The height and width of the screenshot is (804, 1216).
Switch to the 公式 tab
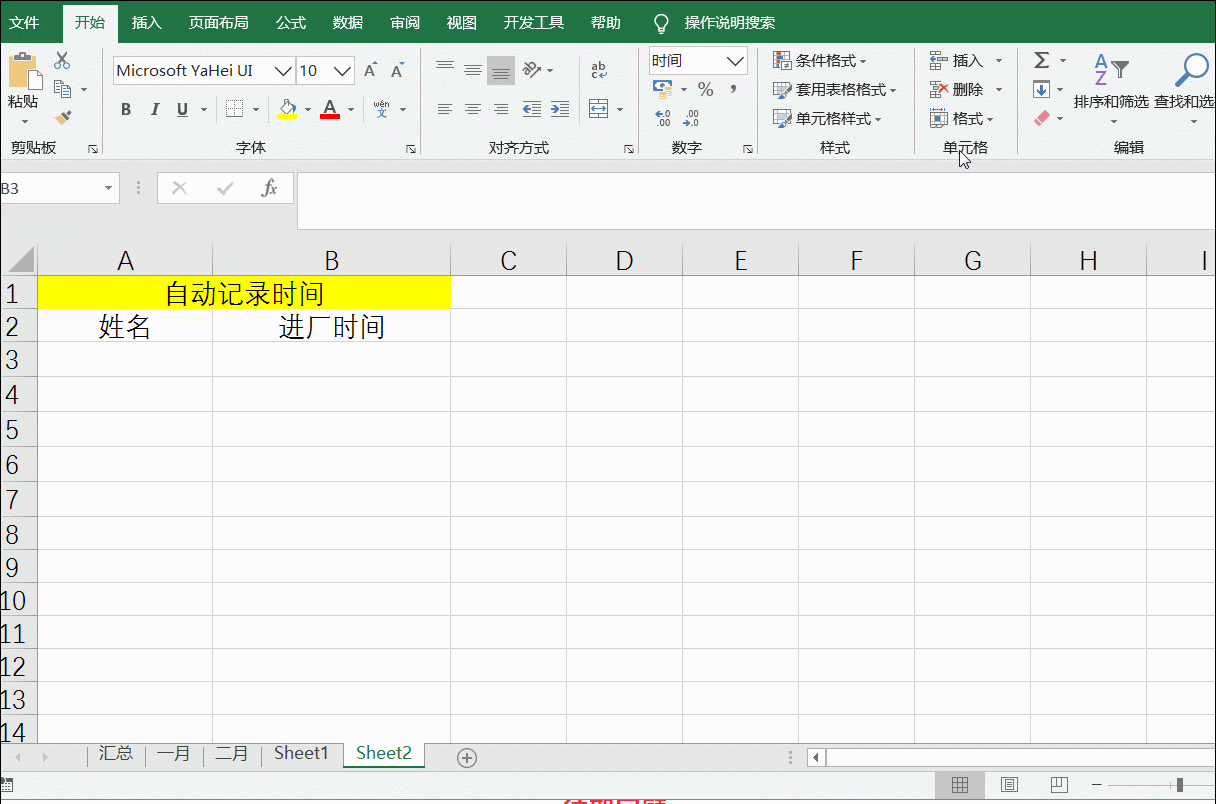(291, 22)
